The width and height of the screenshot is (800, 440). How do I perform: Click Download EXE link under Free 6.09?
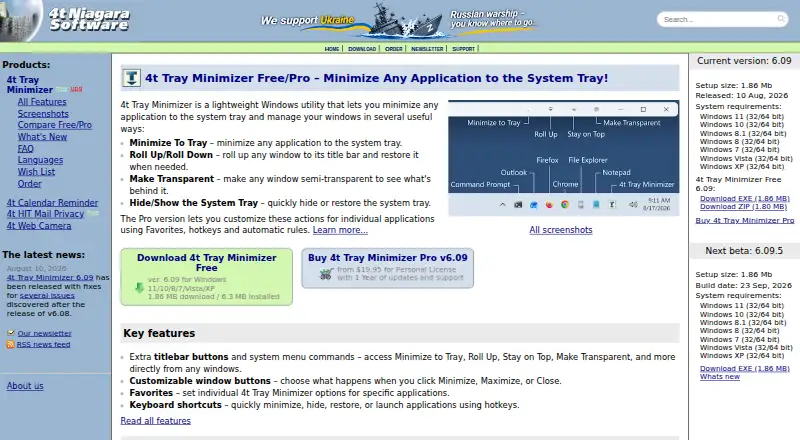point(744,199)
